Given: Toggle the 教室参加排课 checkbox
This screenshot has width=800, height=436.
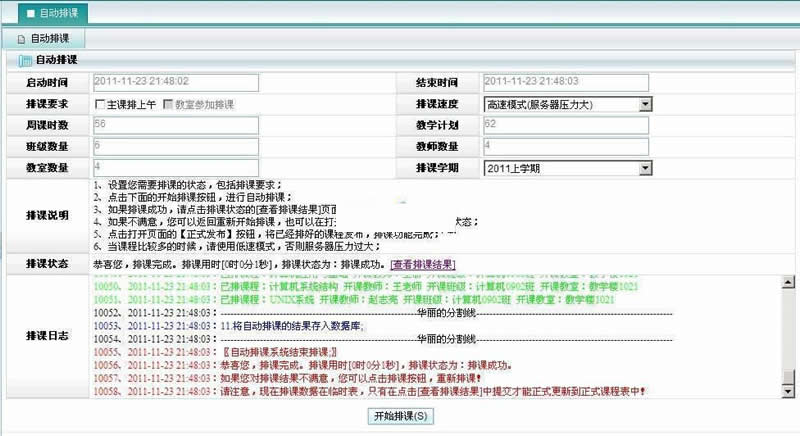Looking at the screenshot, I should [x=167, y=104].
